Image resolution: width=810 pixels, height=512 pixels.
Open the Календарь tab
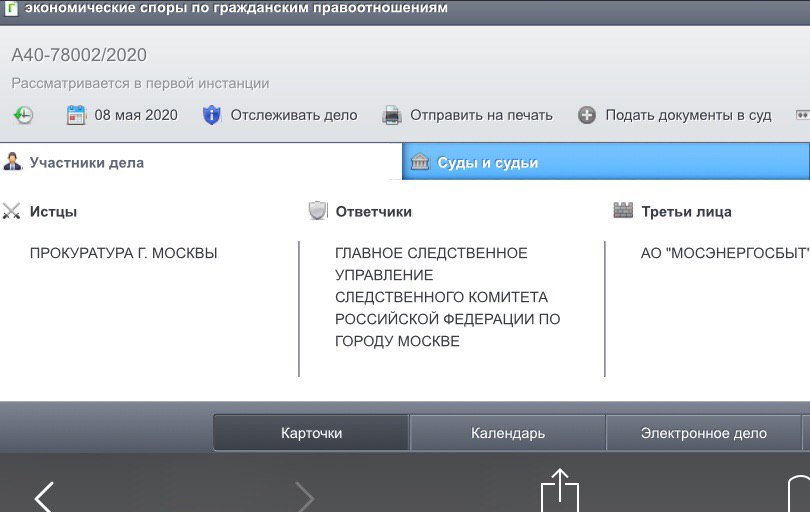pyautogui.click(x=508, y=433)
